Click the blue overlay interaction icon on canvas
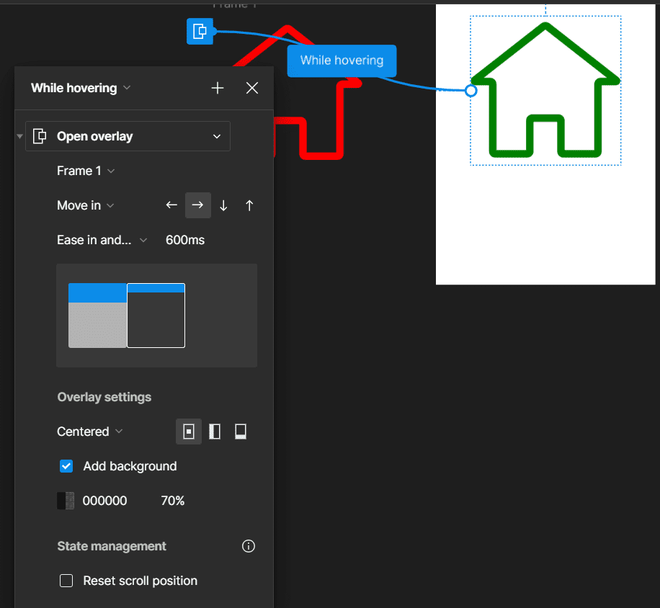The width and height of the screenshot is (660, 608). (x=200, y=31)
